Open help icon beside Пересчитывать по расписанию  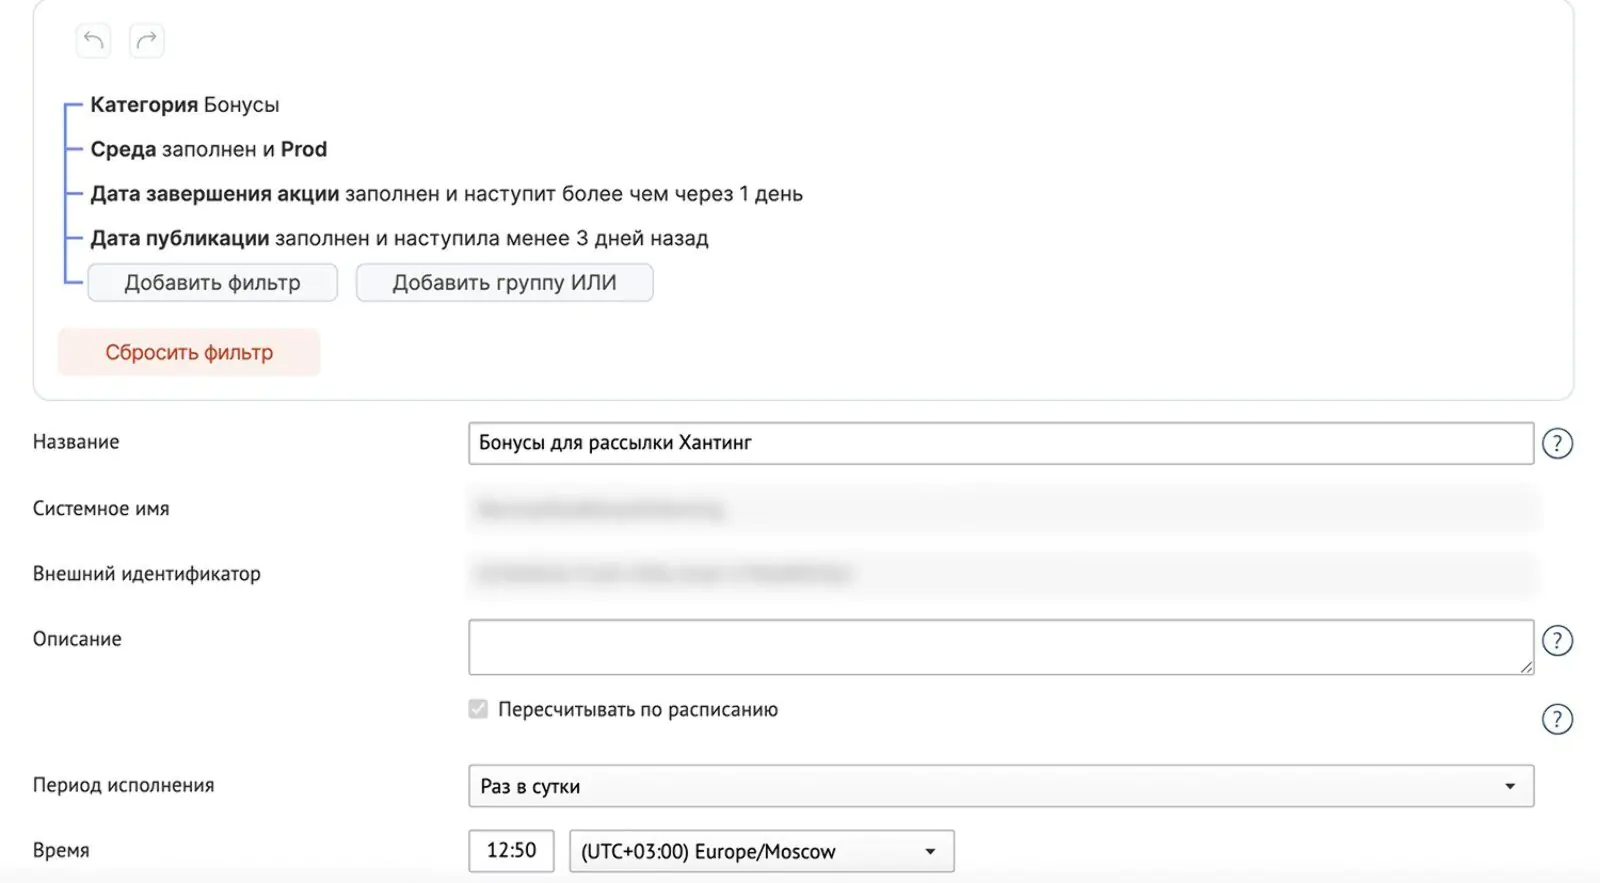pyautogui.click(x=1557, y=719)
